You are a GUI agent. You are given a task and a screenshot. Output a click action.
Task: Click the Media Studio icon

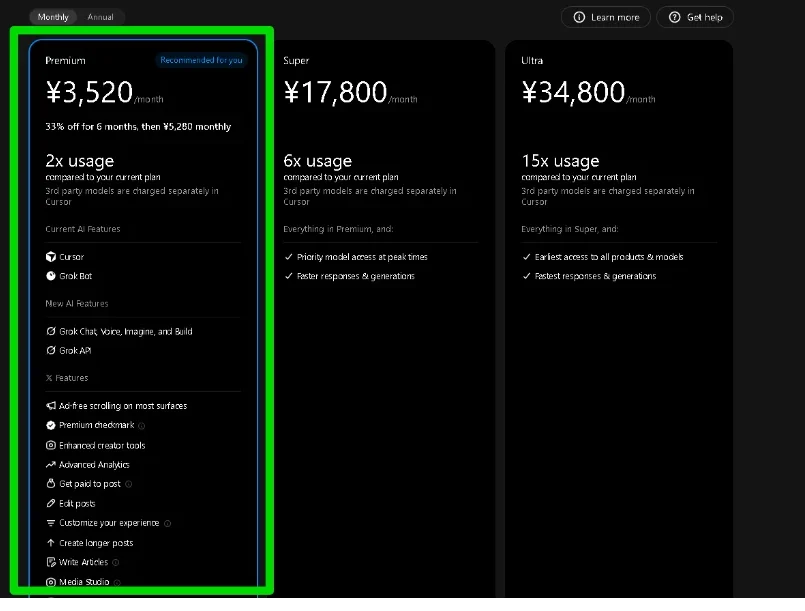click(x=51, y=582)
